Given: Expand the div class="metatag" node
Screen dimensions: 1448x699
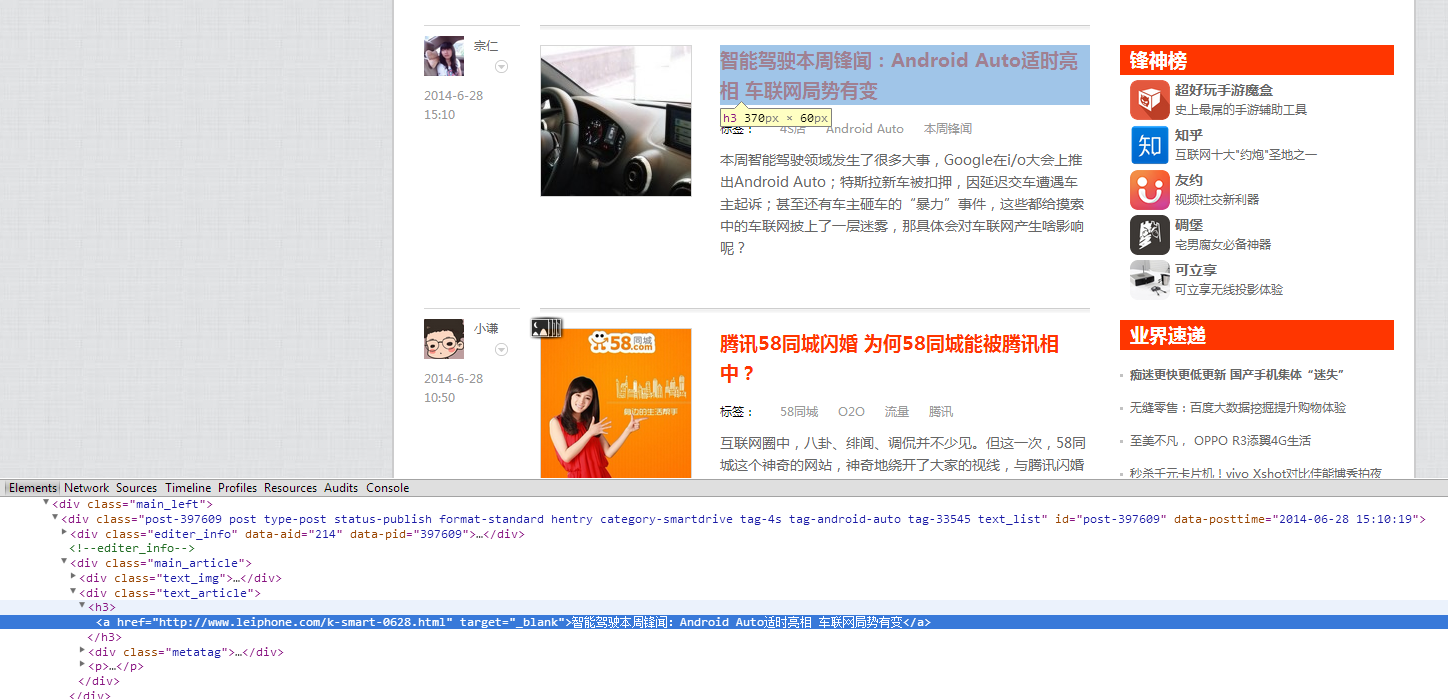Looking at the screenshot, I should coord(81,651).
